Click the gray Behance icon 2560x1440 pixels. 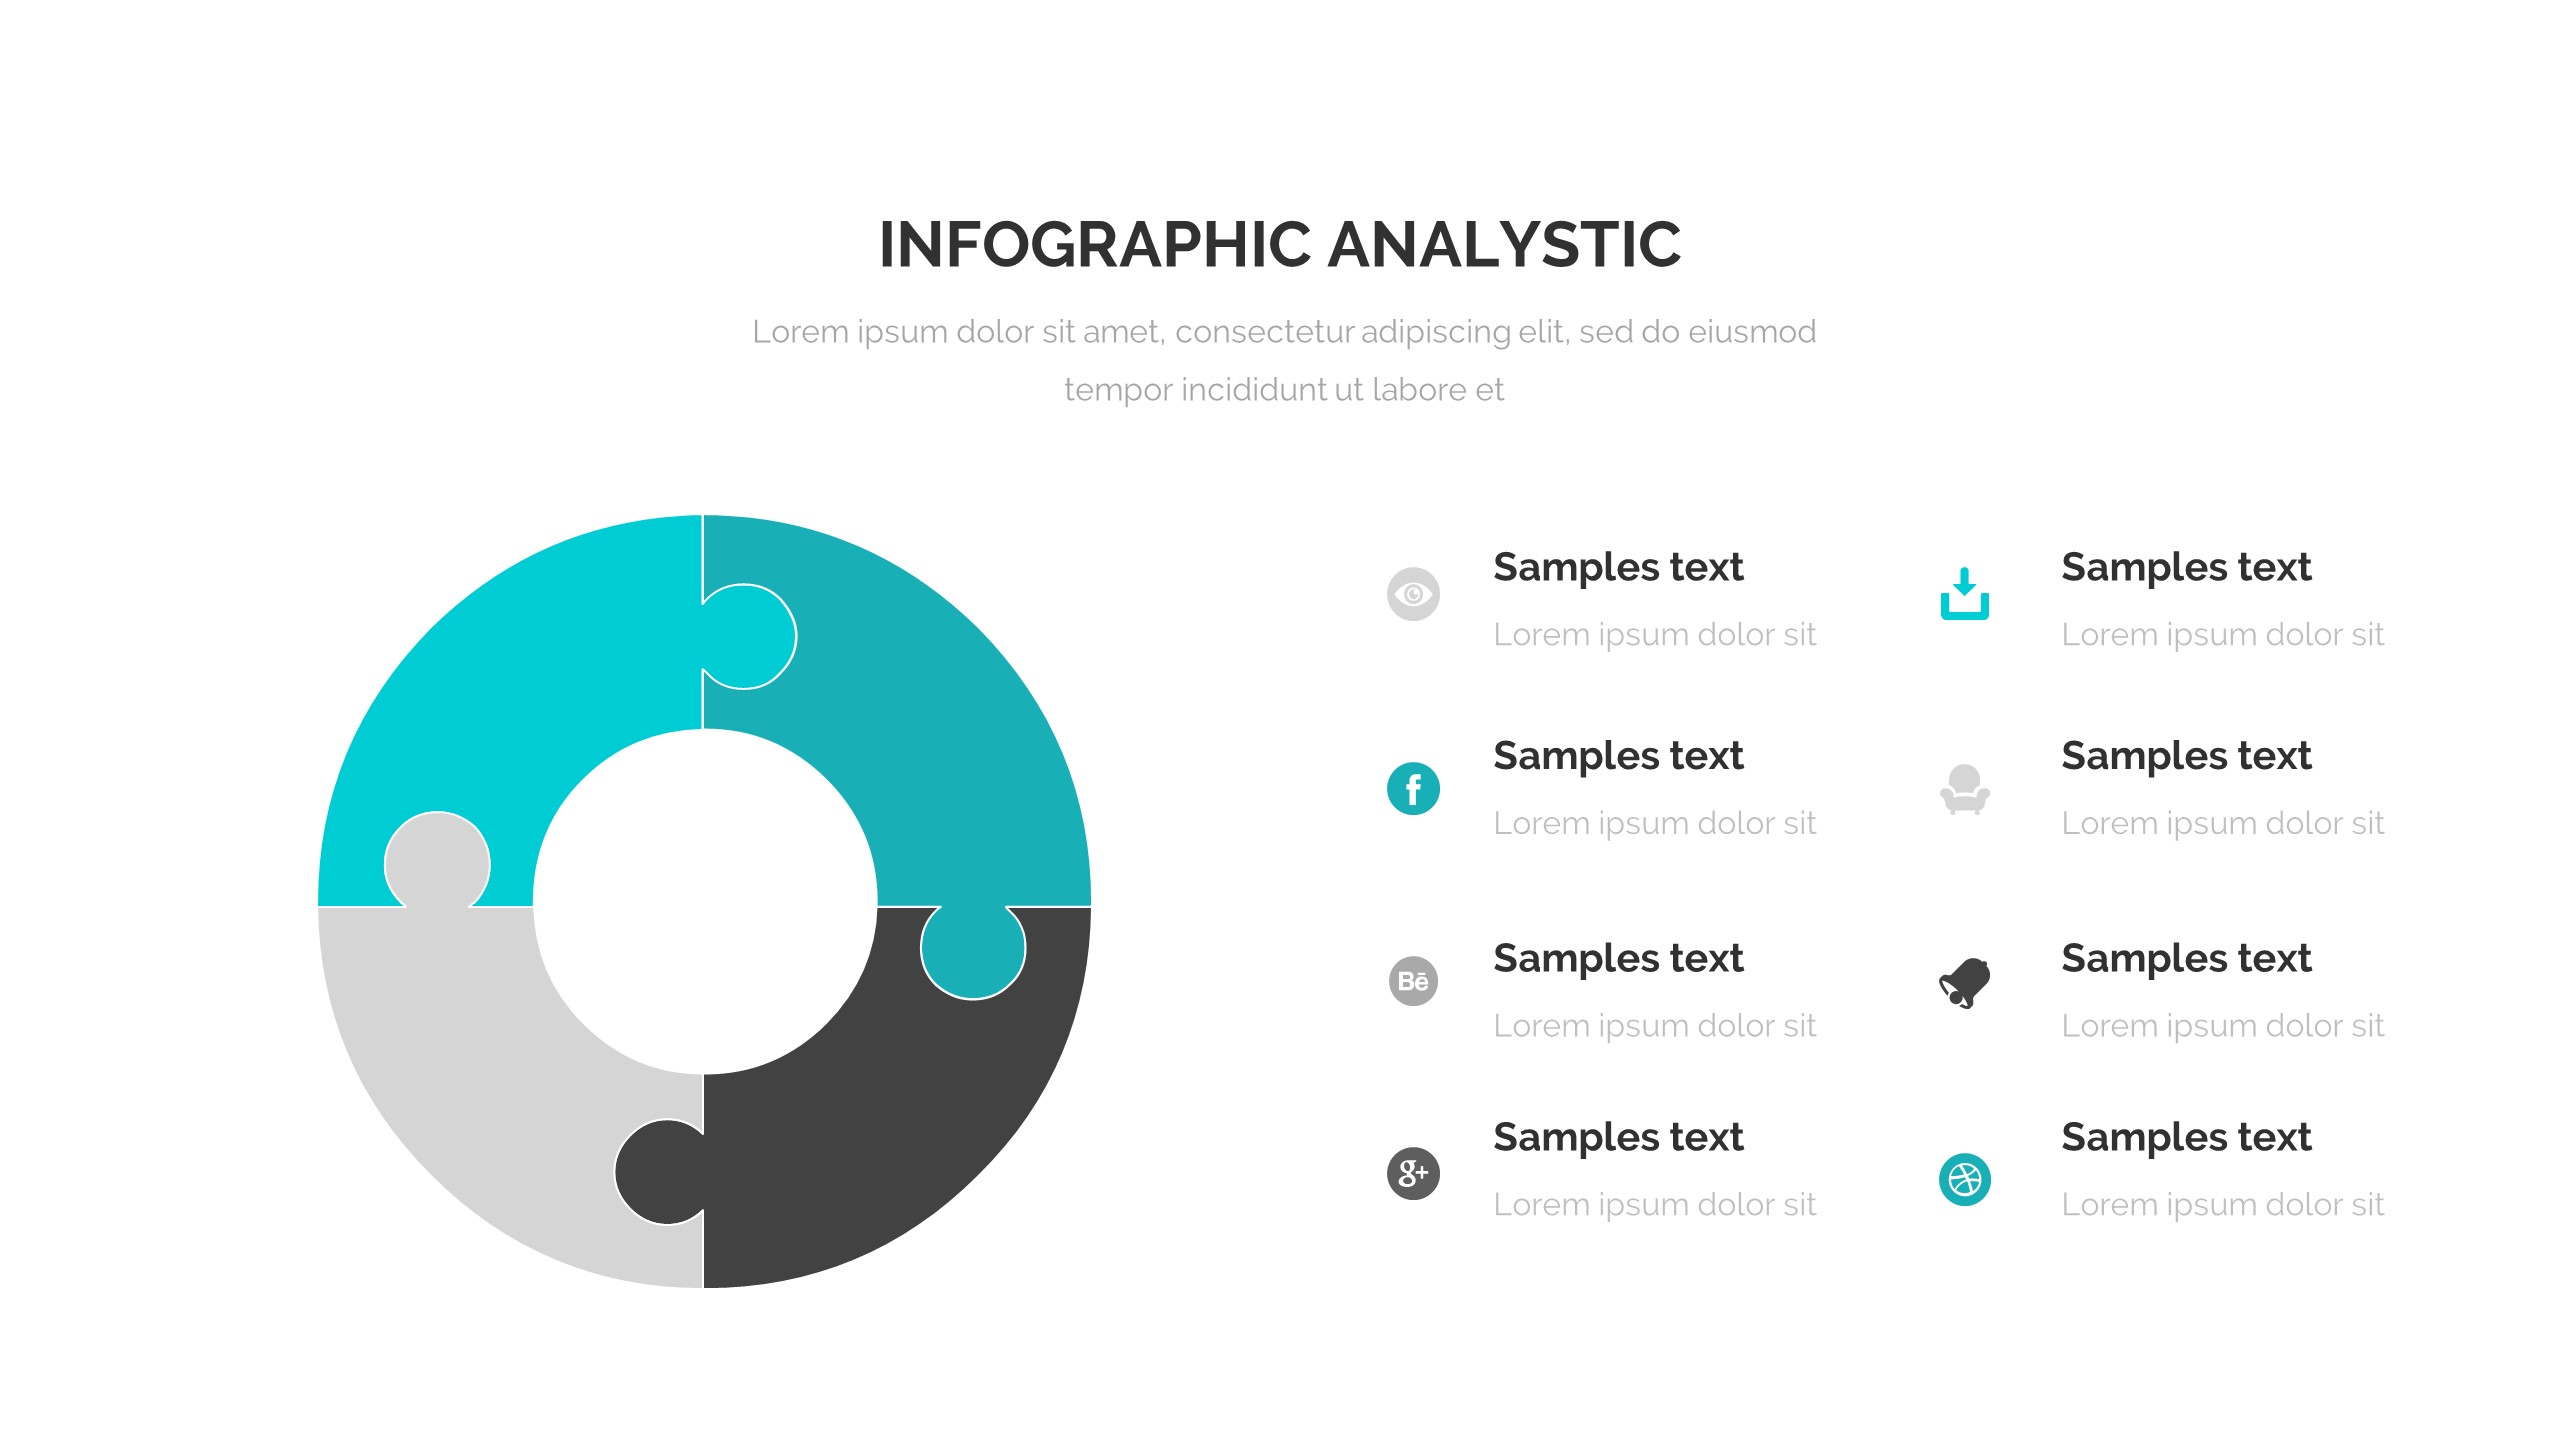1413,981
